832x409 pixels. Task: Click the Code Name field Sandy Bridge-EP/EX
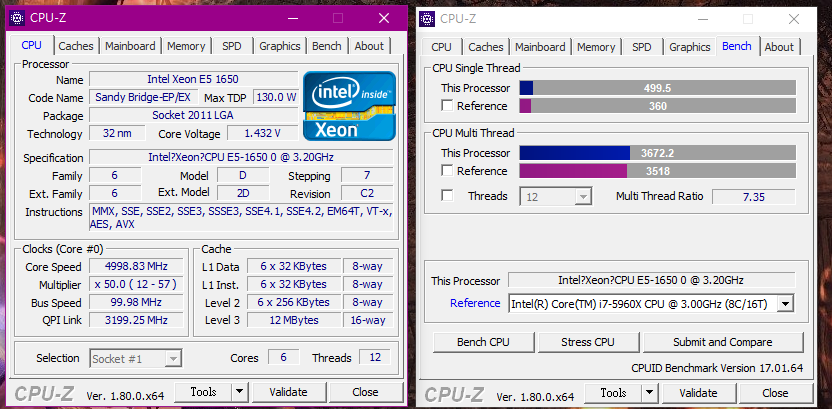tap(143, 97)
